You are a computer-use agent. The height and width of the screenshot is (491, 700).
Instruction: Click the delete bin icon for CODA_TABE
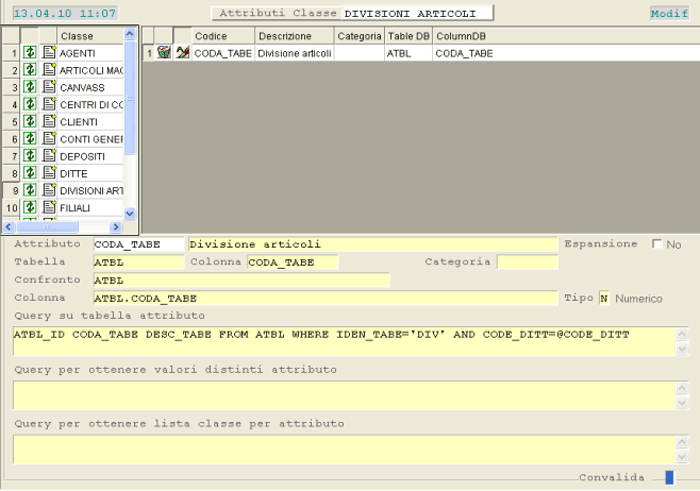164,53
